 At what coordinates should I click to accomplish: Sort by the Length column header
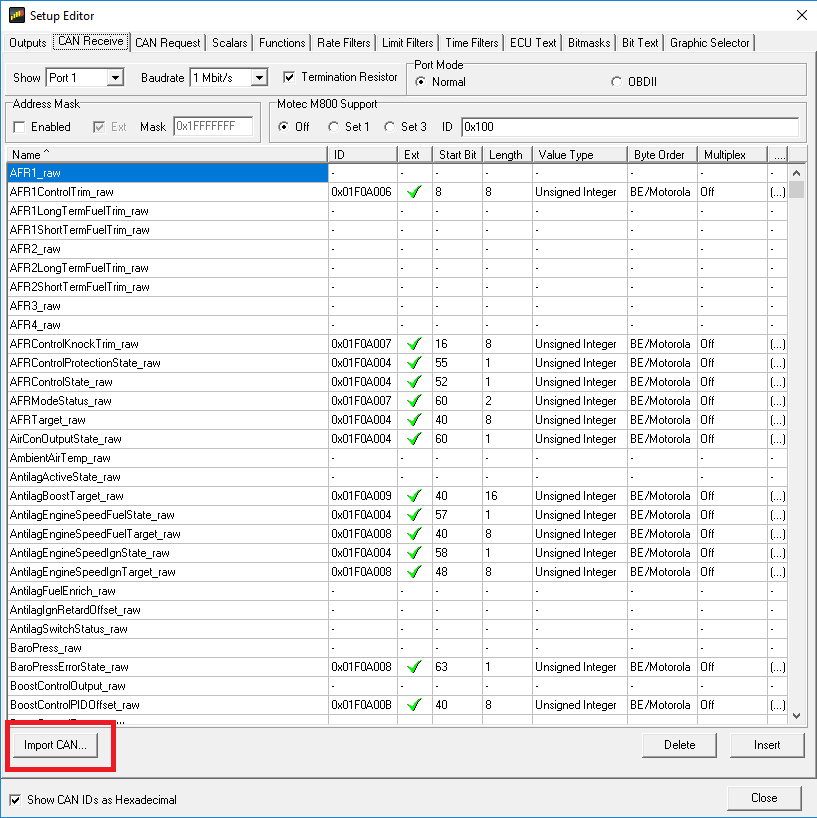(x=507, y=154)
